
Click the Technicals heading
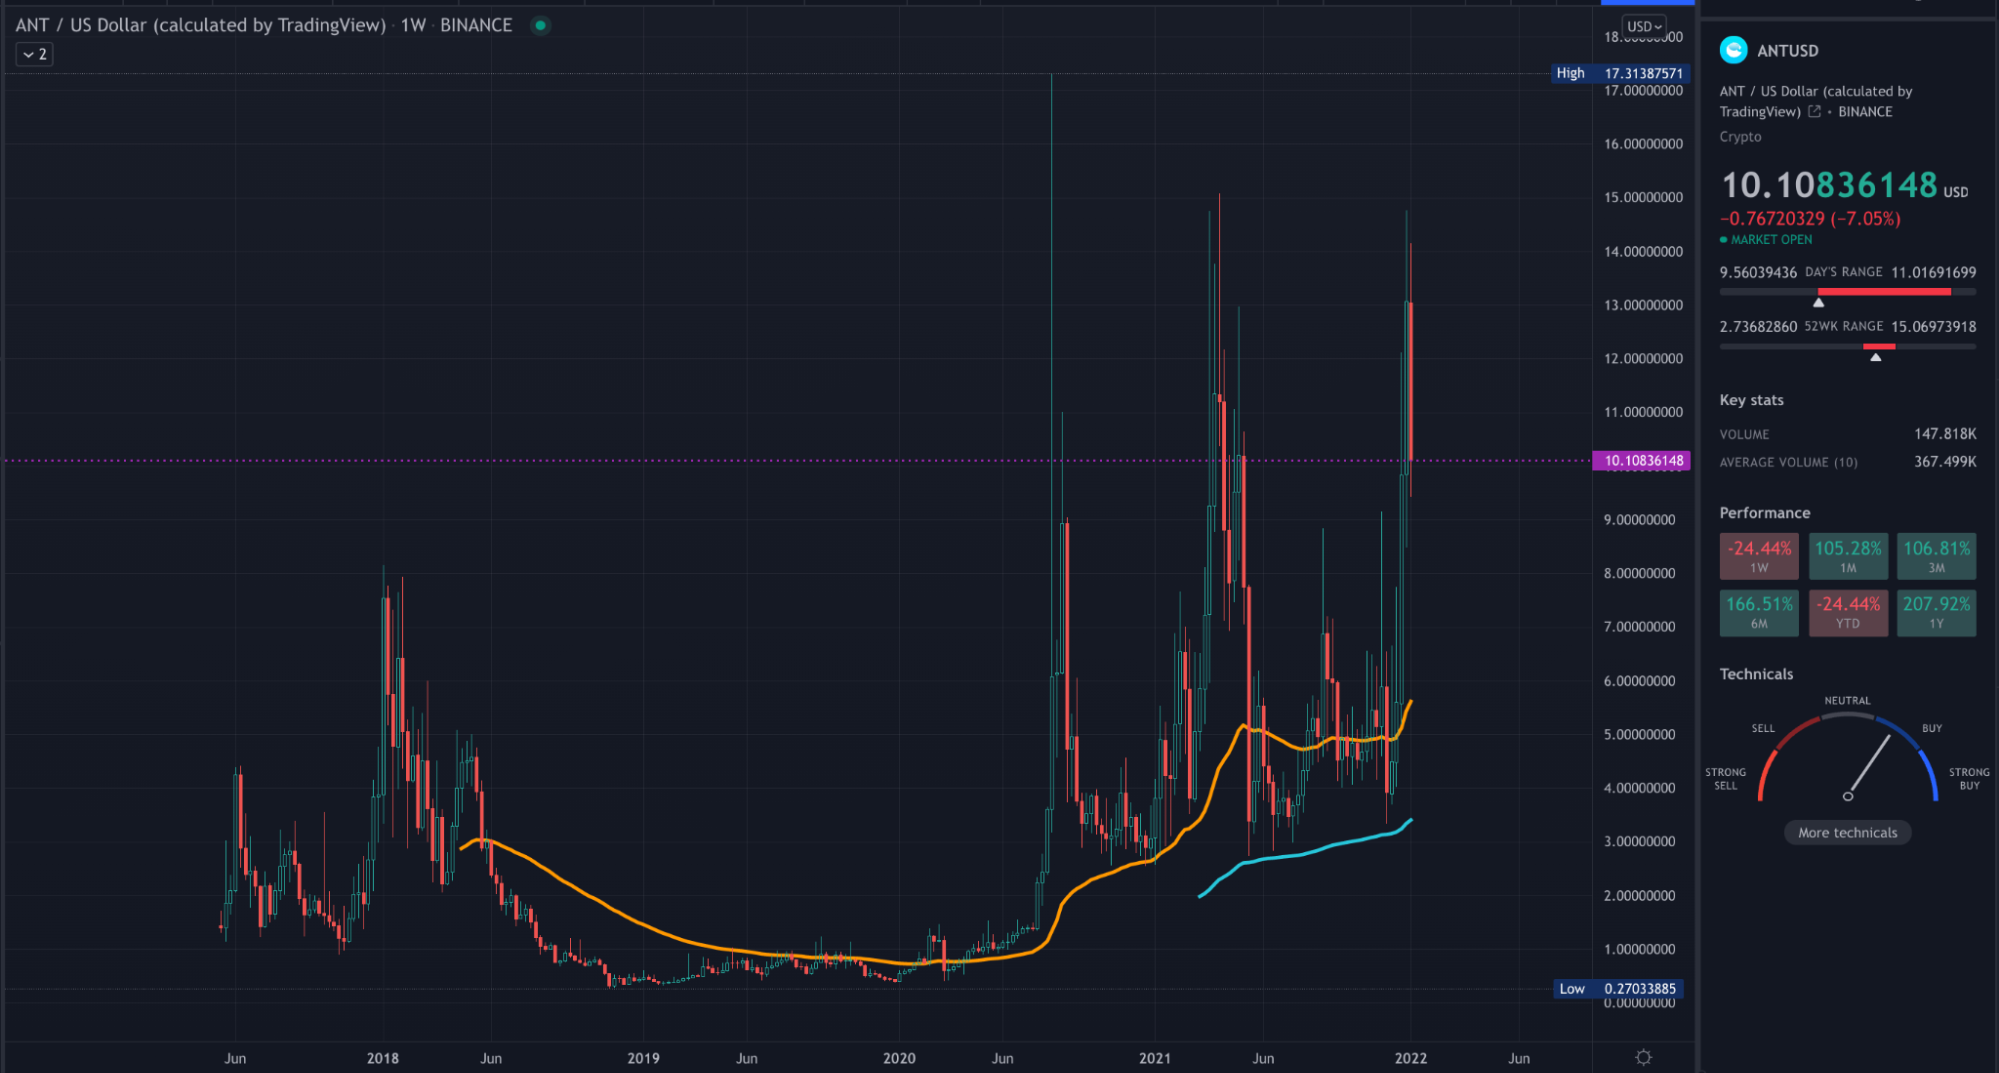(x=1756, y=674)
